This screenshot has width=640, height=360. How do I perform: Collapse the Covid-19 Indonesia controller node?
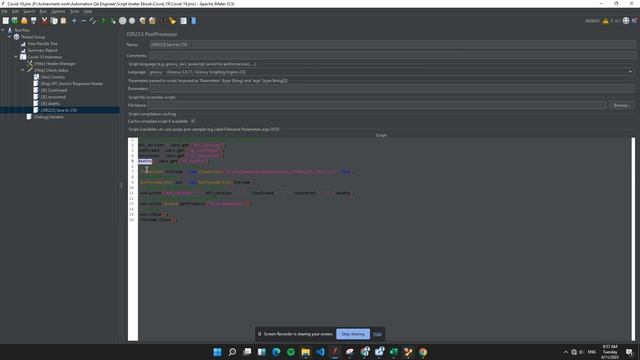16,57
